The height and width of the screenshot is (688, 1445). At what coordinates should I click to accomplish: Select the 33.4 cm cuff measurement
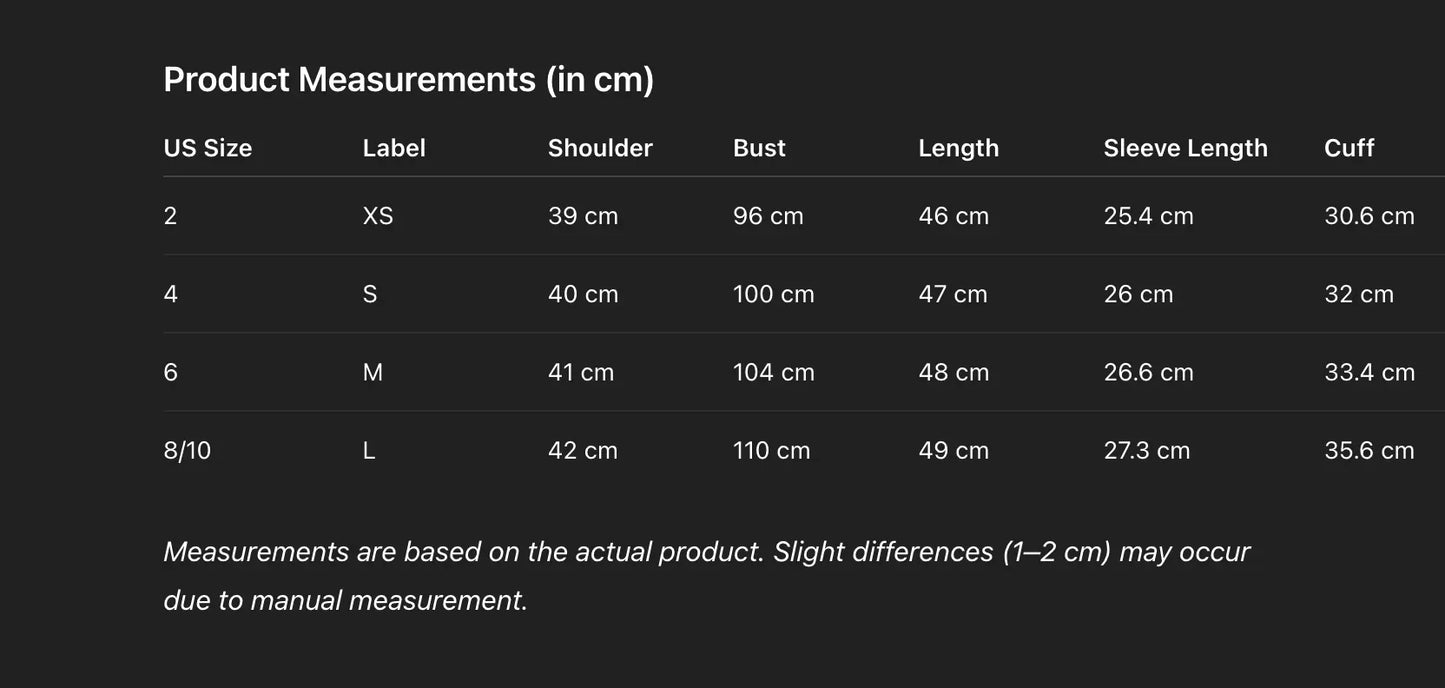pyautogui.click(x=1369, y=372)
